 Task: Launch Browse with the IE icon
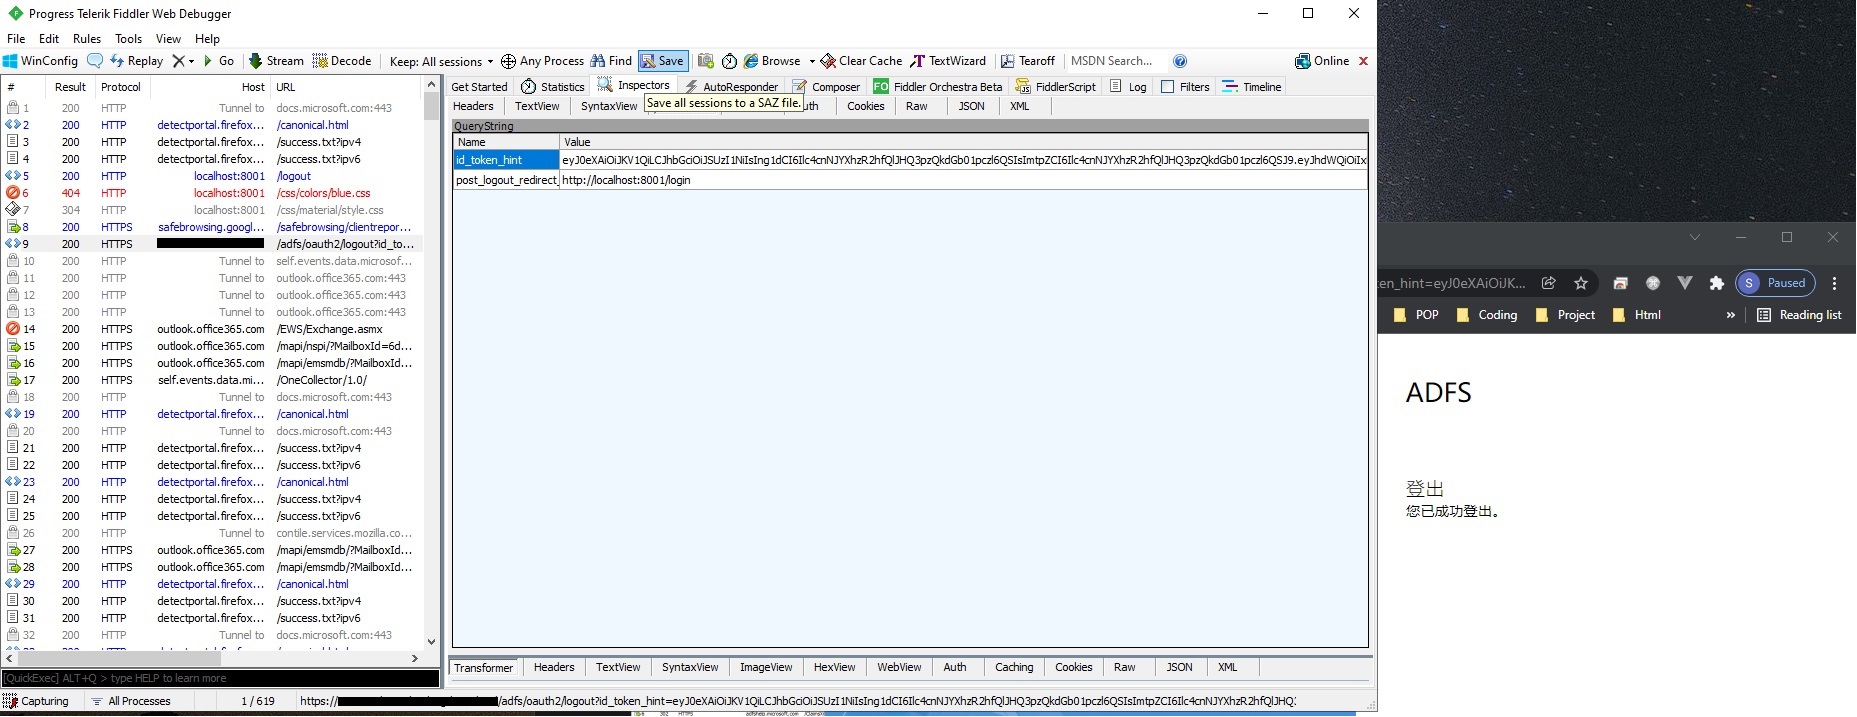[772, 61]
